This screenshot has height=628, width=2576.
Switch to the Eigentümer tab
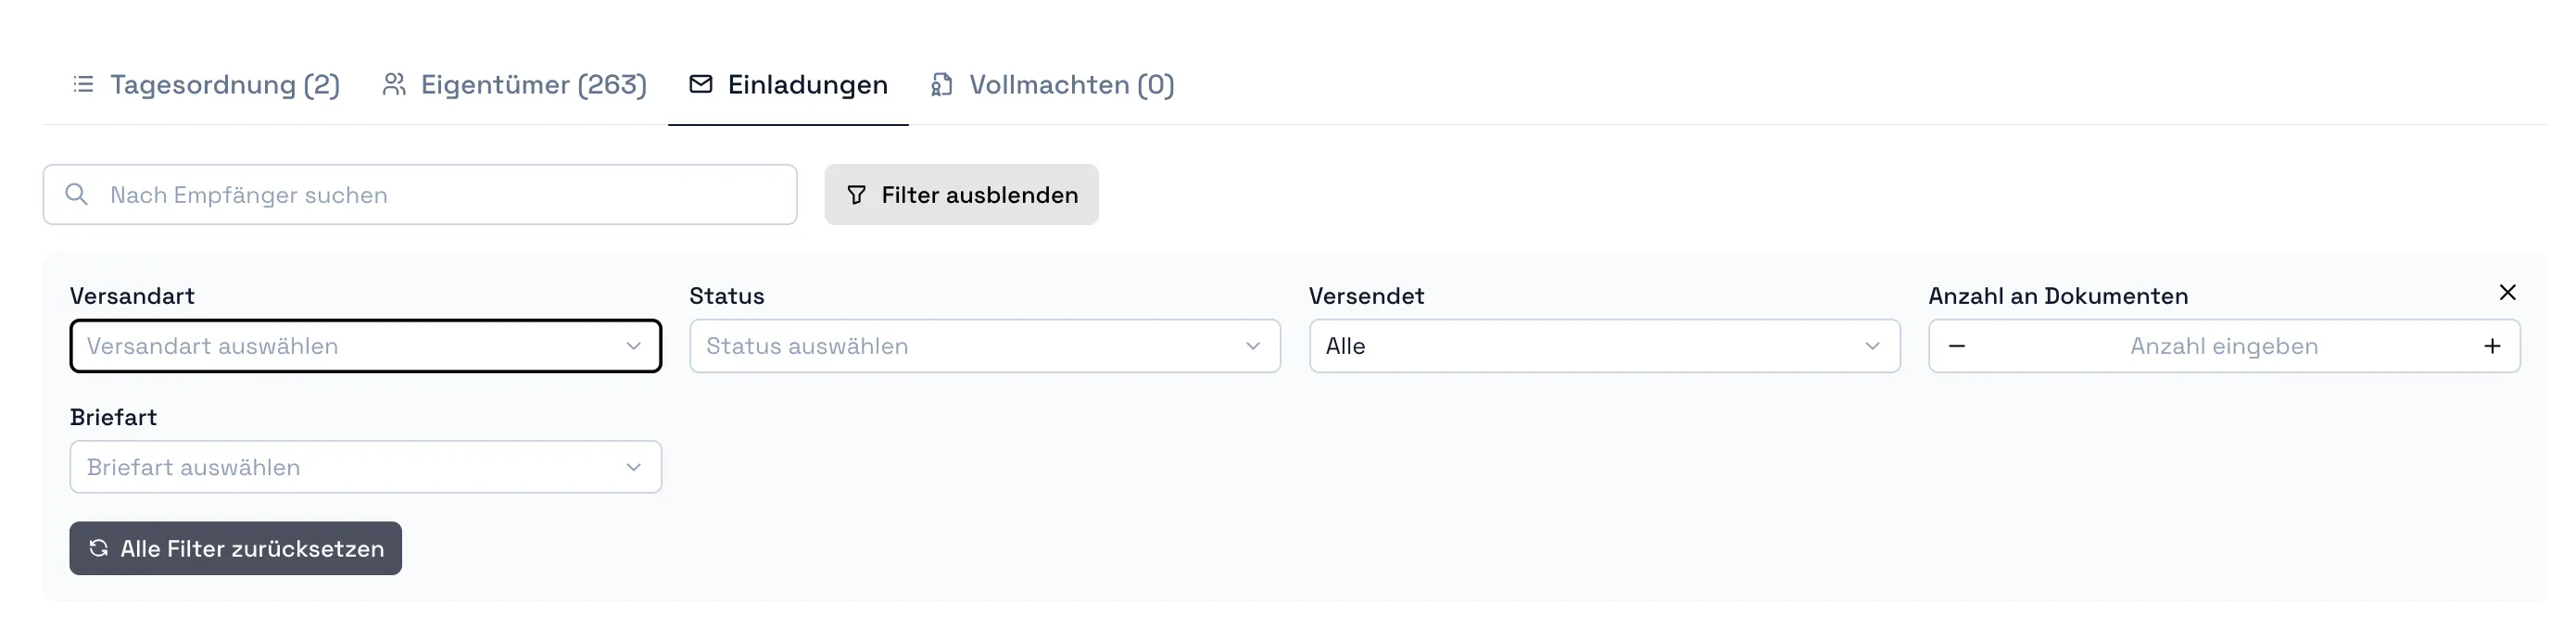point(534,84)
